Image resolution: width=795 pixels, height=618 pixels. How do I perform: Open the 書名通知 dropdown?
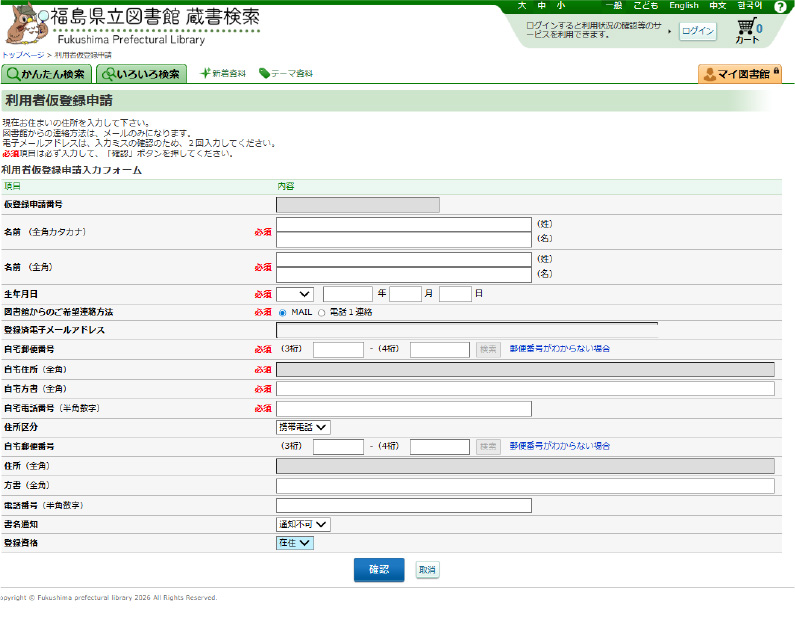pyautogui.click(x=303, y=523)
